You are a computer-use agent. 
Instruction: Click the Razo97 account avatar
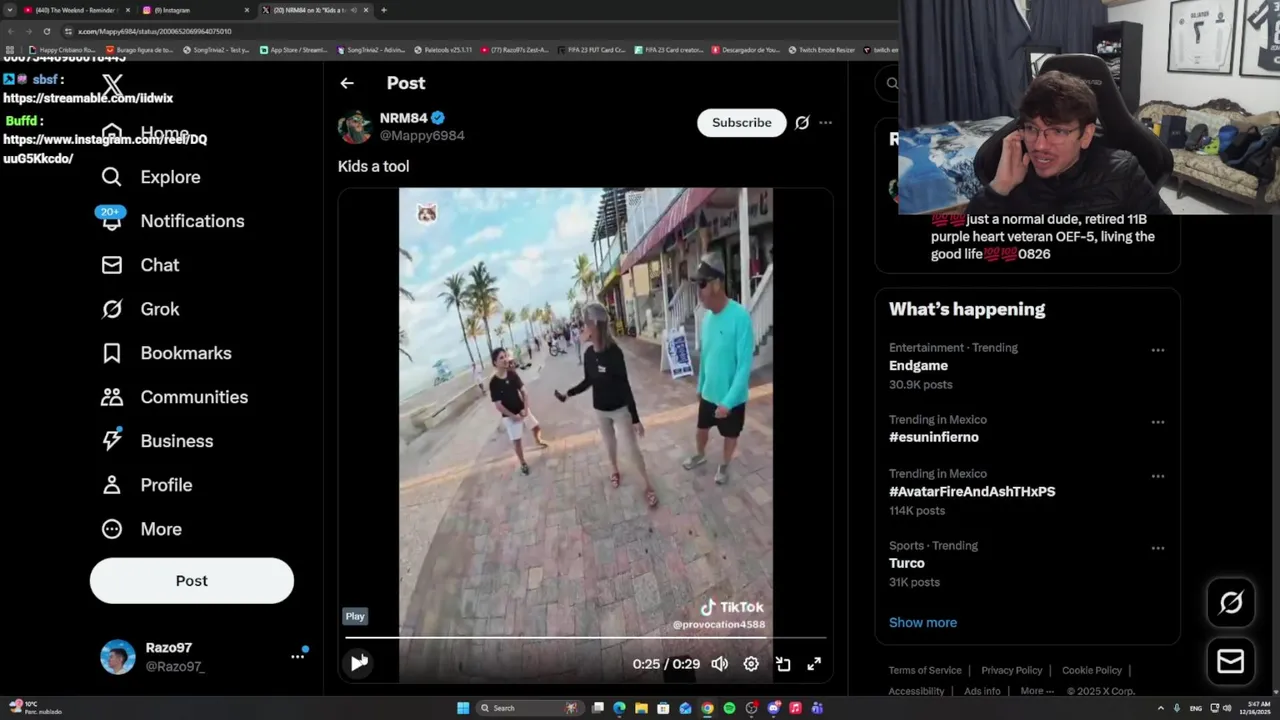click(118, 657)
